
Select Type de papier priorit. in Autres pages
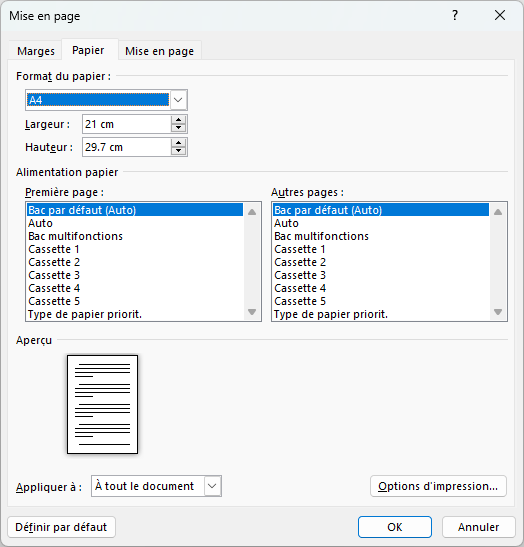pyautogui.click(x=381, y=314)
